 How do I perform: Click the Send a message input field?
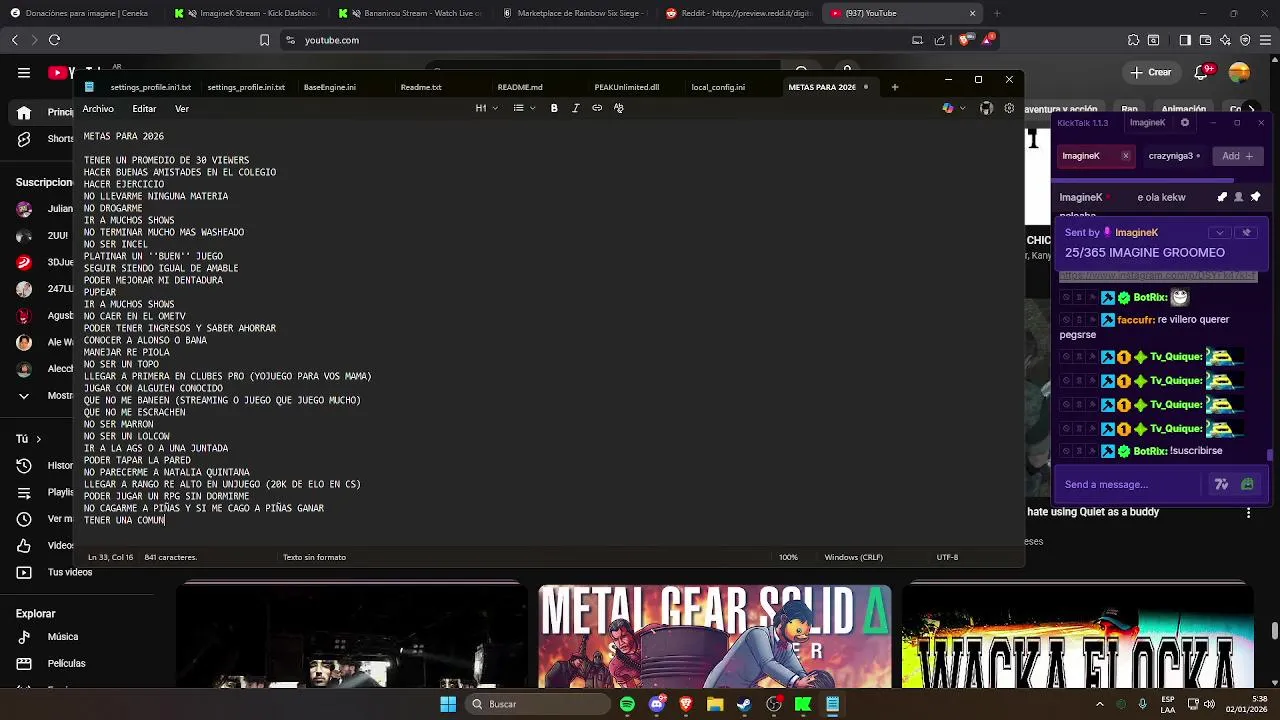1130,485
